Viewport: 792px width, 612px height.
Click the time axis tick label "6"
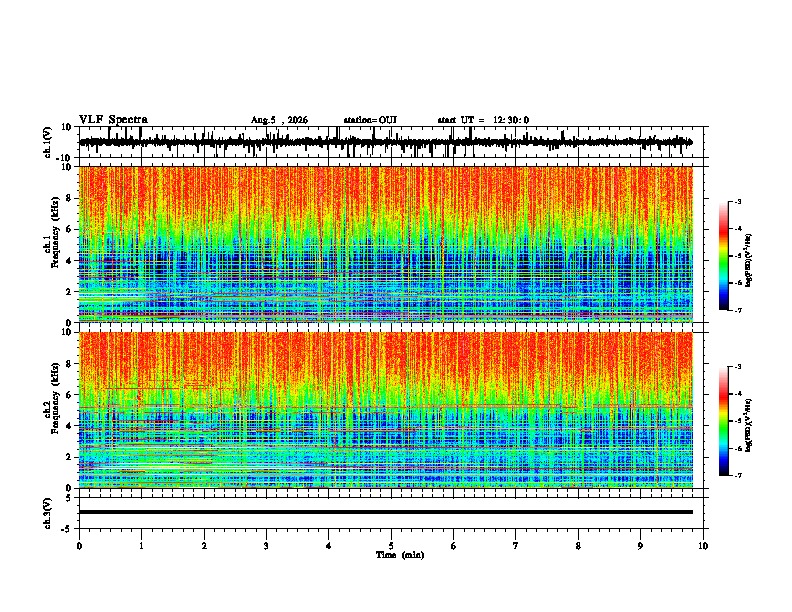tap(454, 546)
